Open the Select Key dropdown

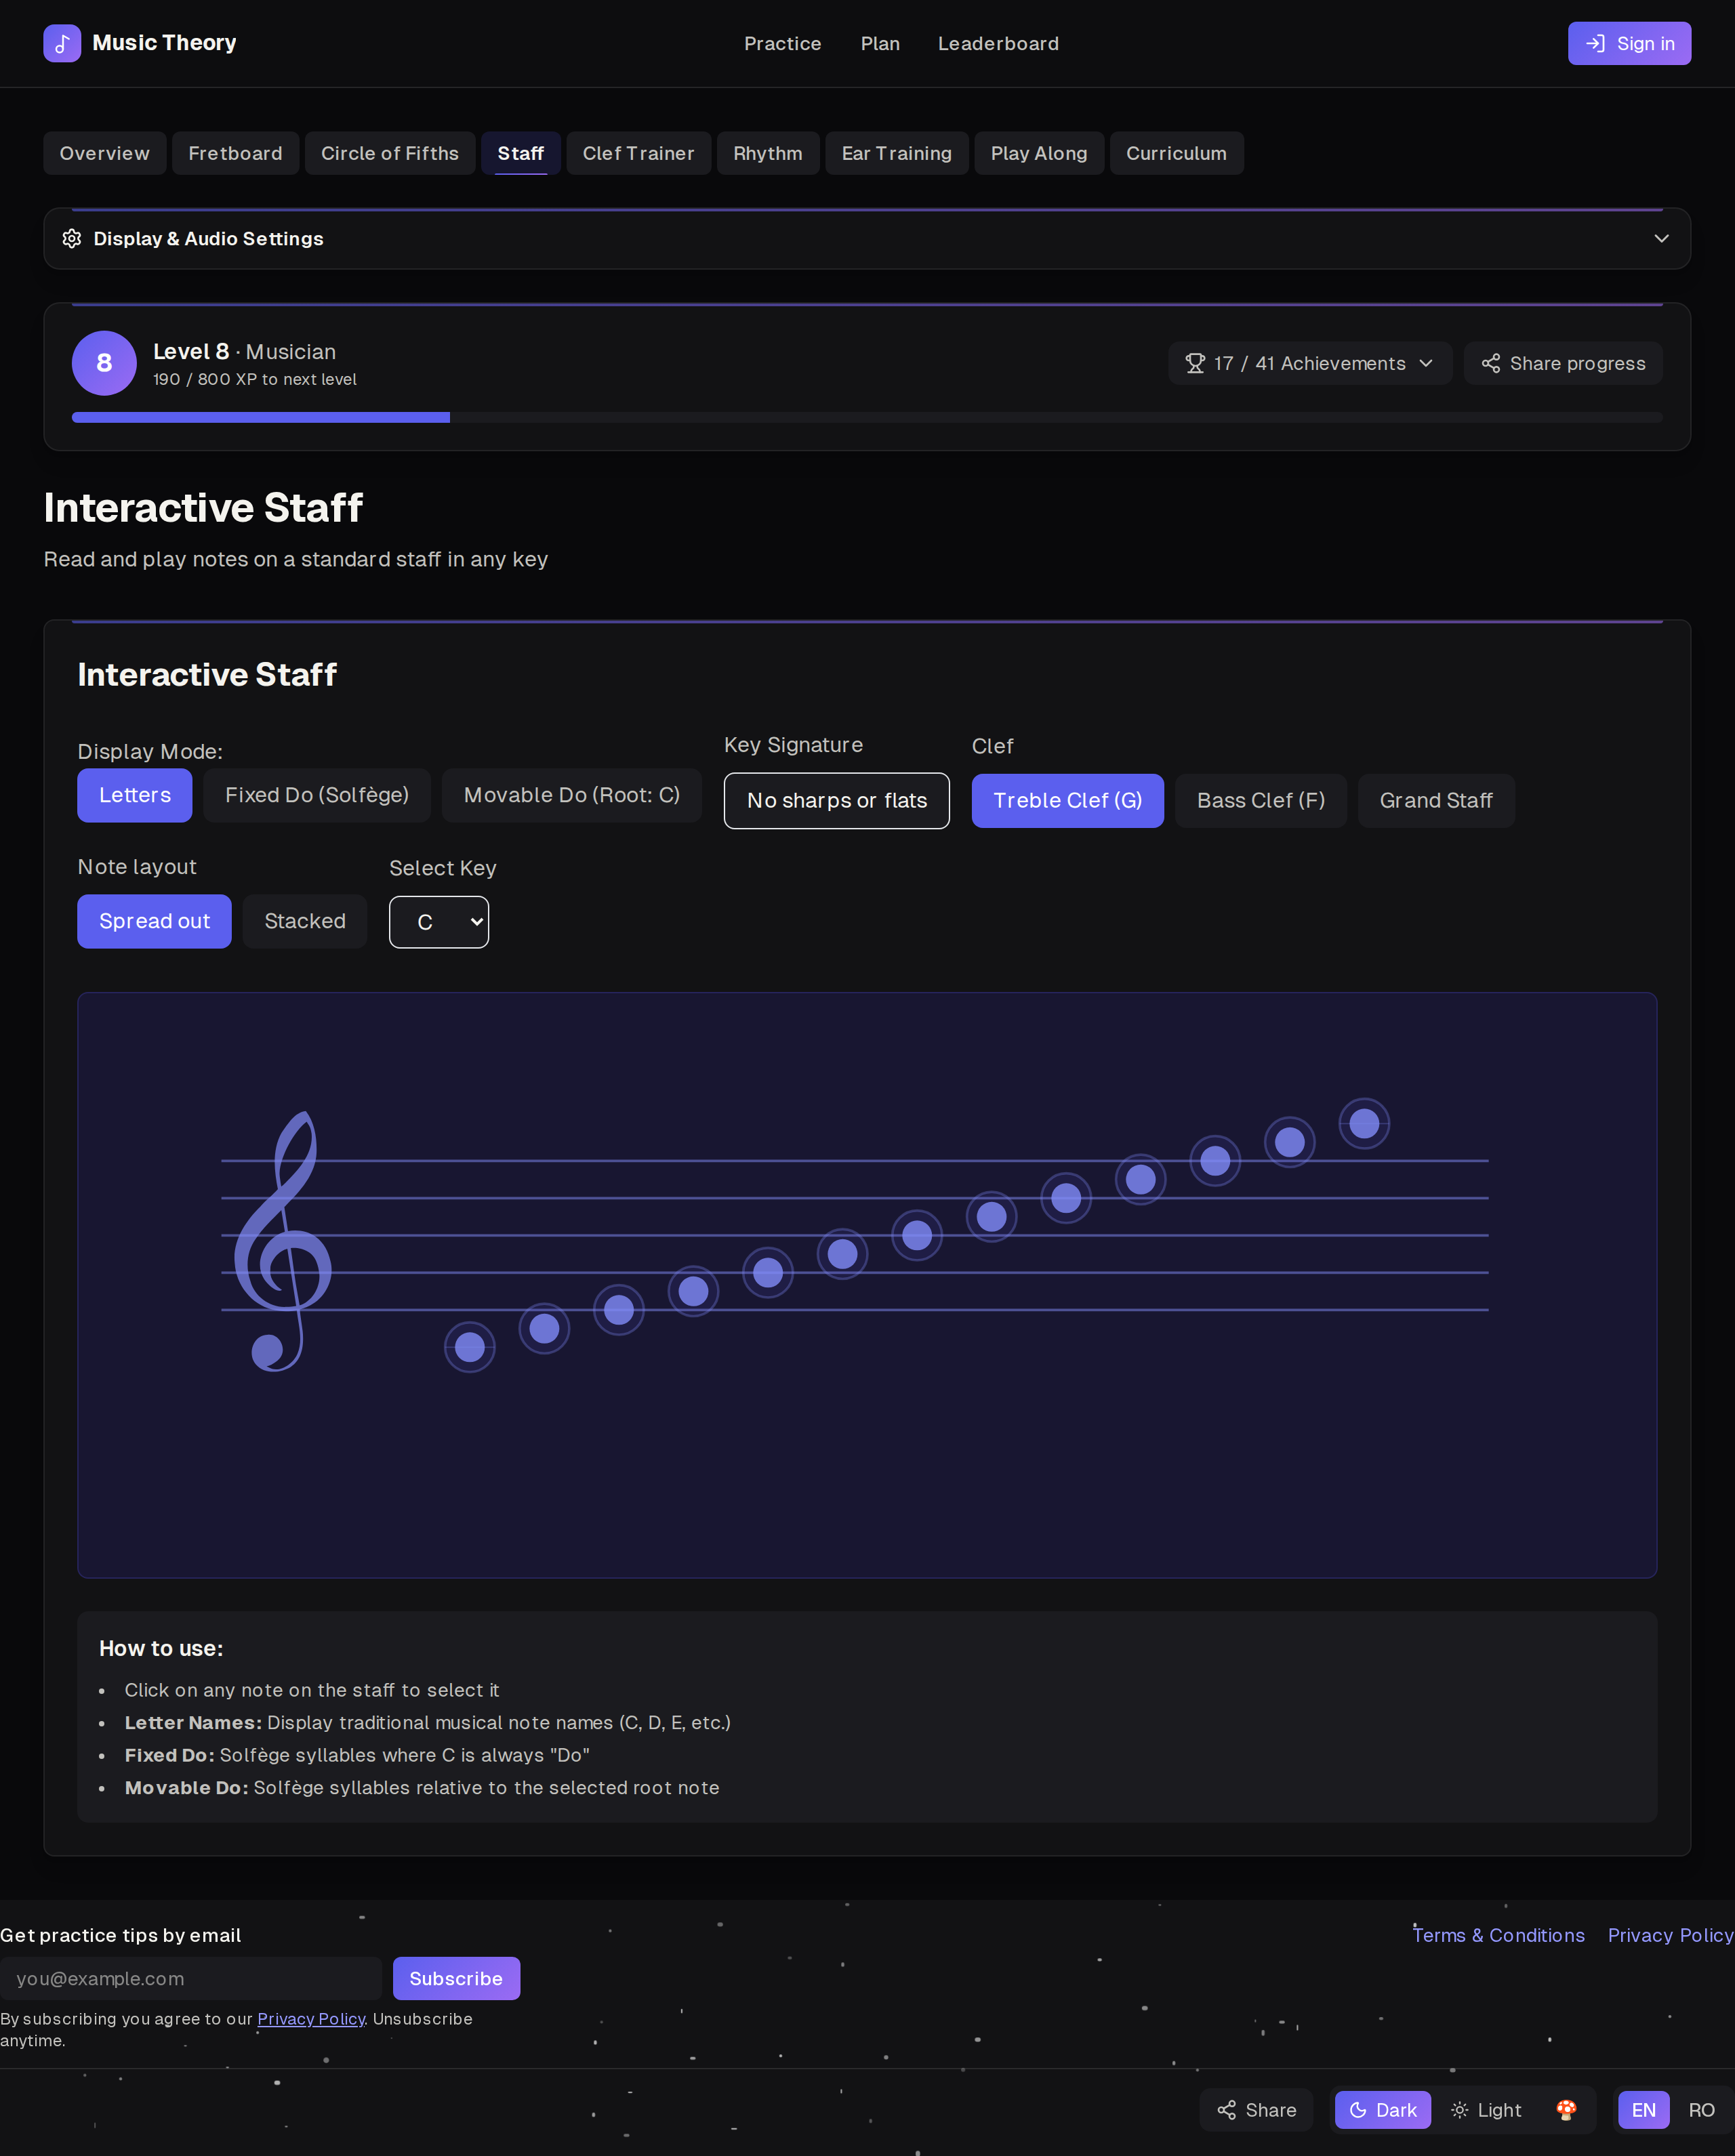tap(439, 921)
